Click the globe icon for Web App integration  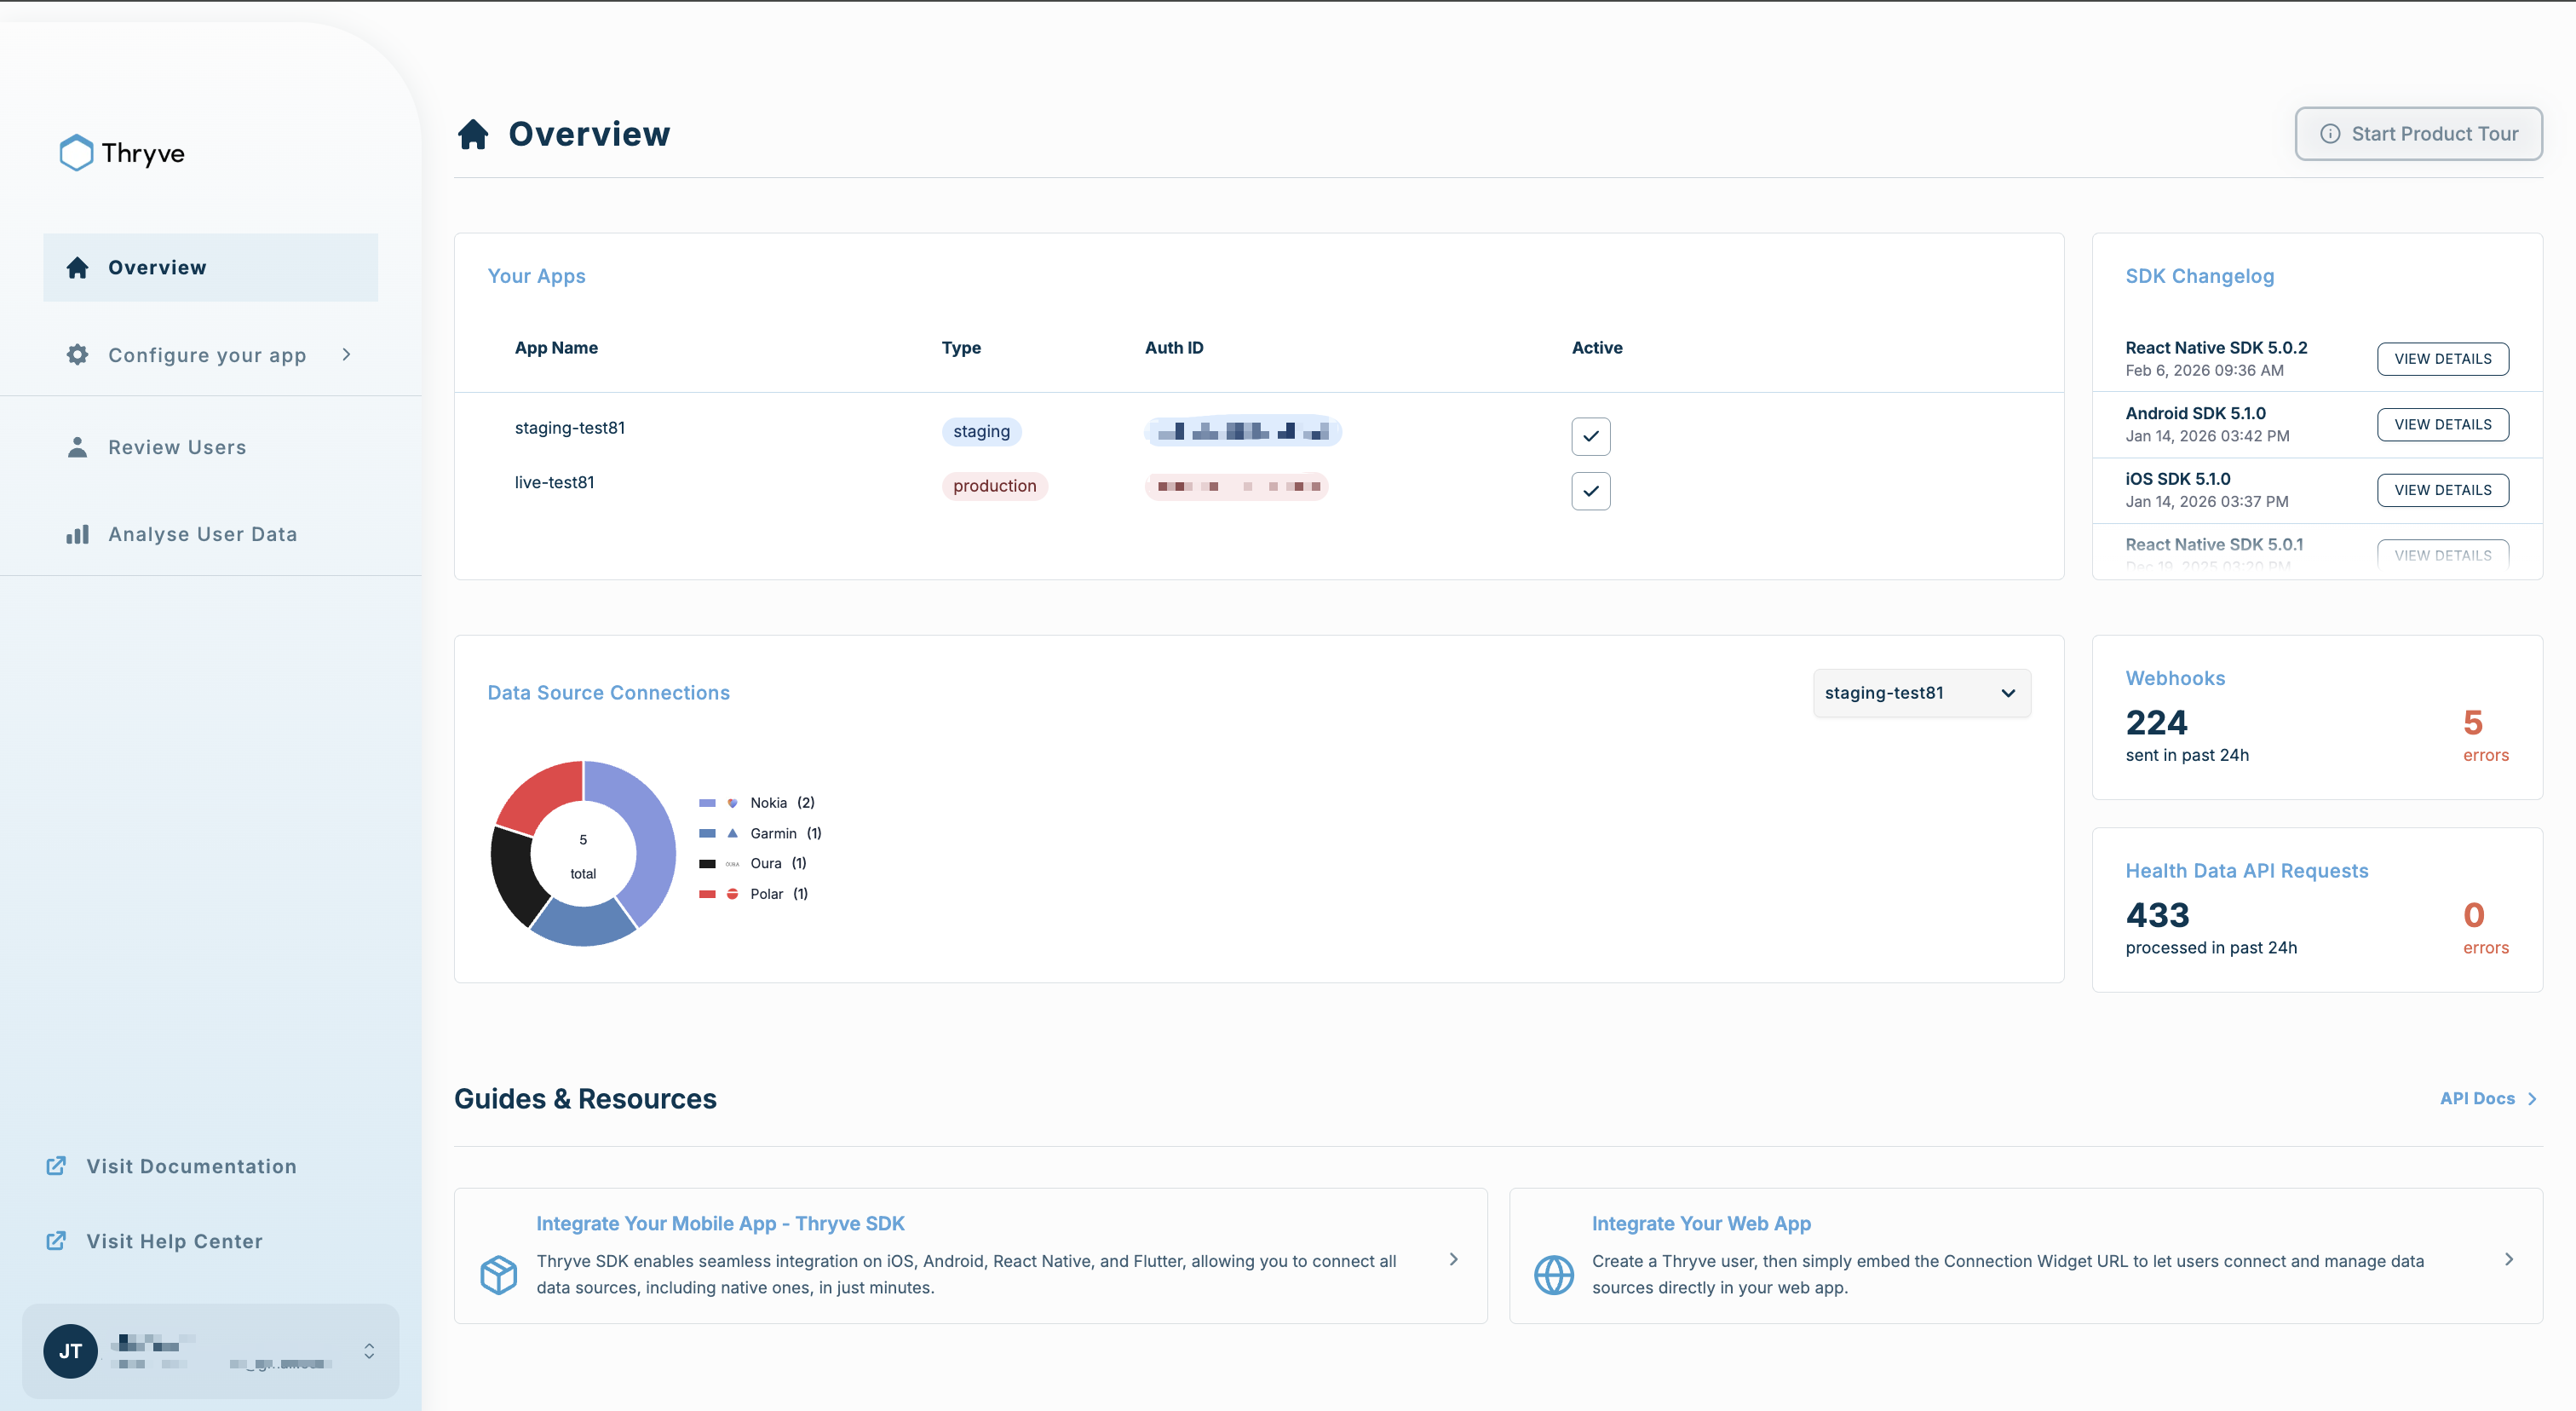pos(1553,1274)
